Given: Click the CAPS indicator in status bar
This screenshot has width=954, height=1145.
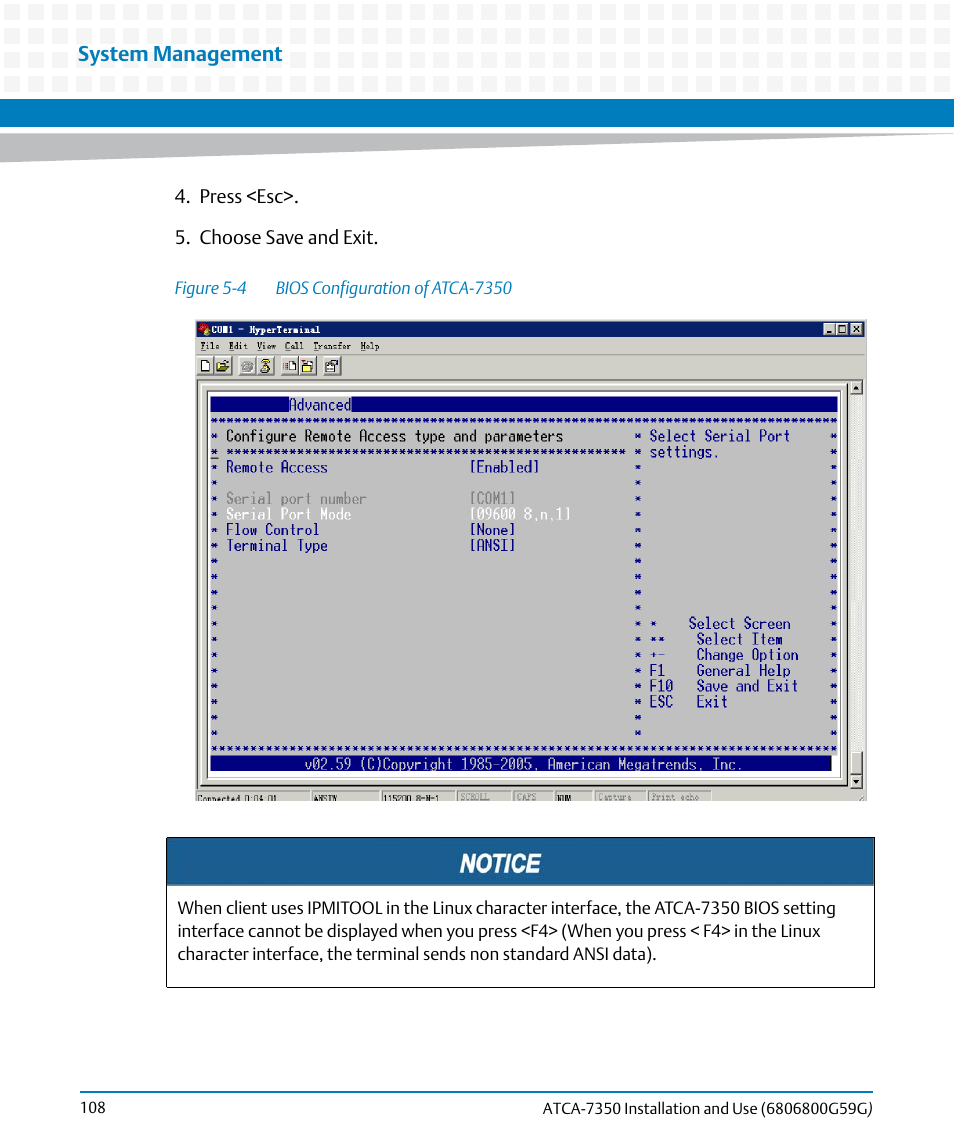Looking at the screenshot, I should coord(532,797).
